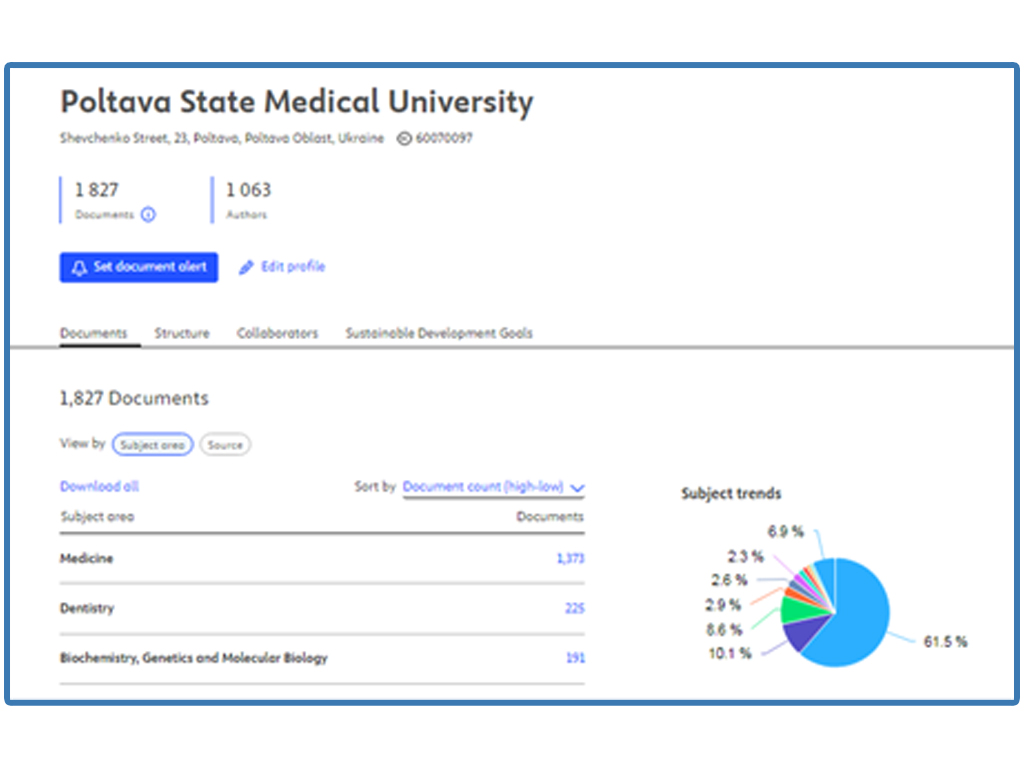The image size is (1024, 768).
Task: Select the Subject area view pill
Action: click(153, 445)
